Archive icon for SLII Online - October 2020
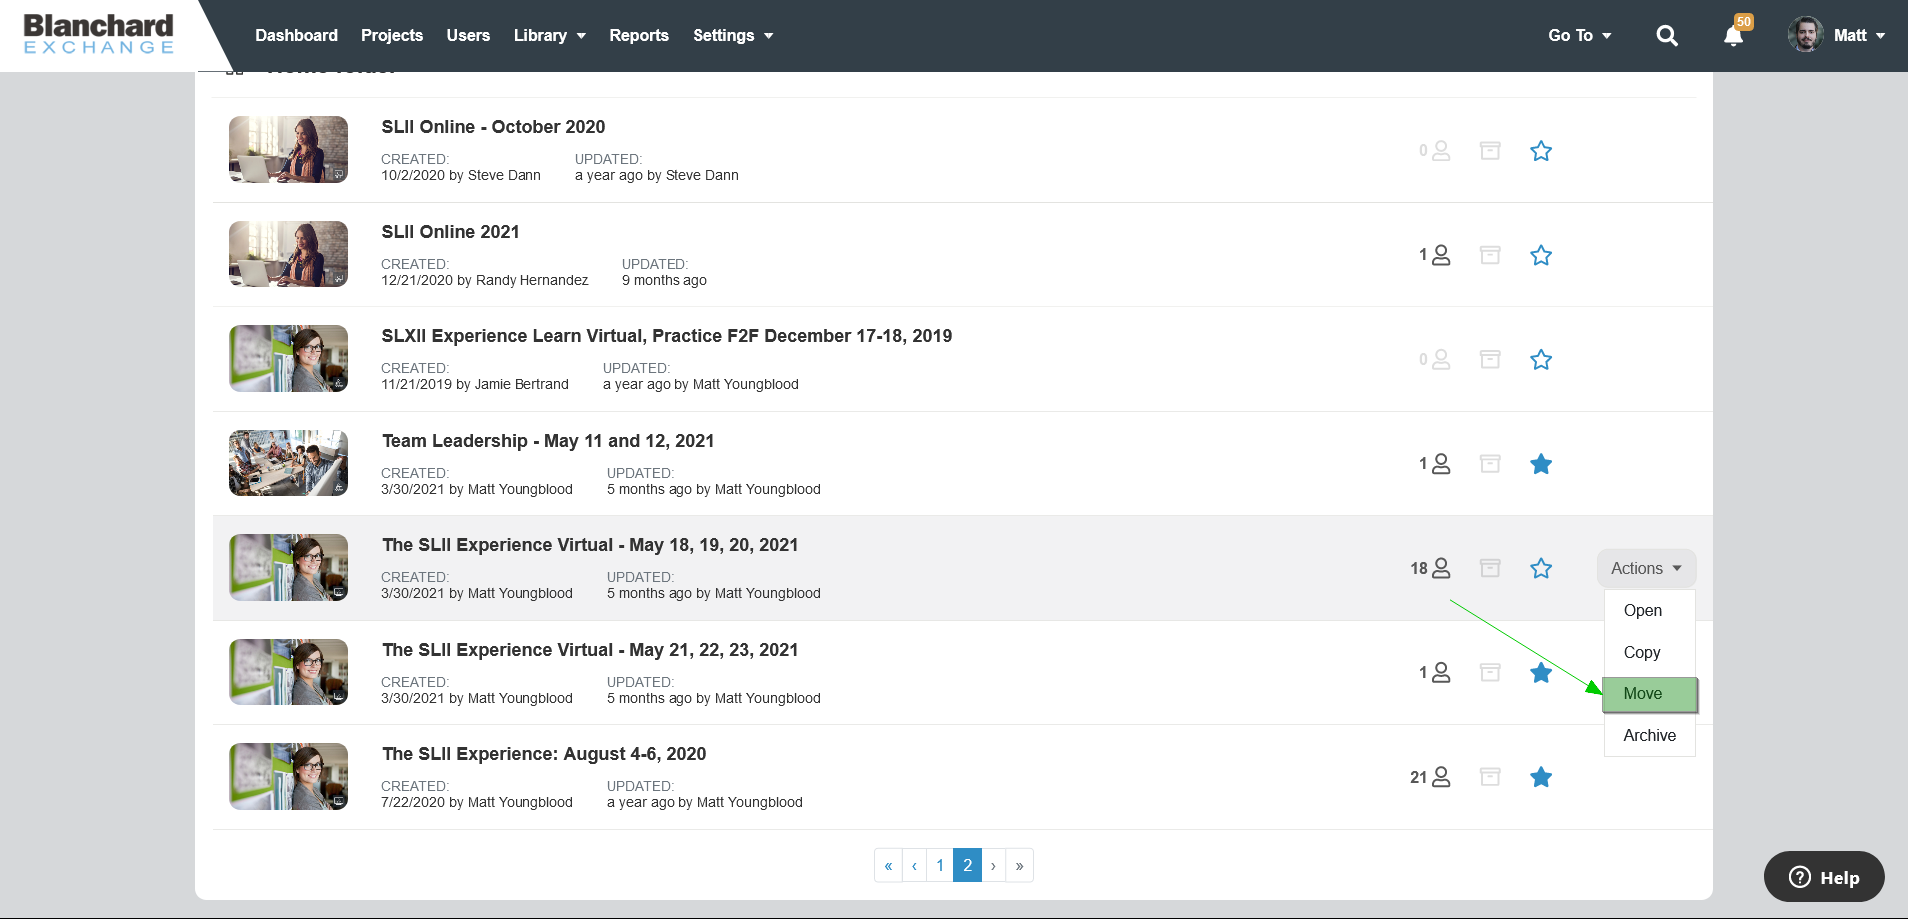1908x919 pixels. click(x=1490, y=151)
